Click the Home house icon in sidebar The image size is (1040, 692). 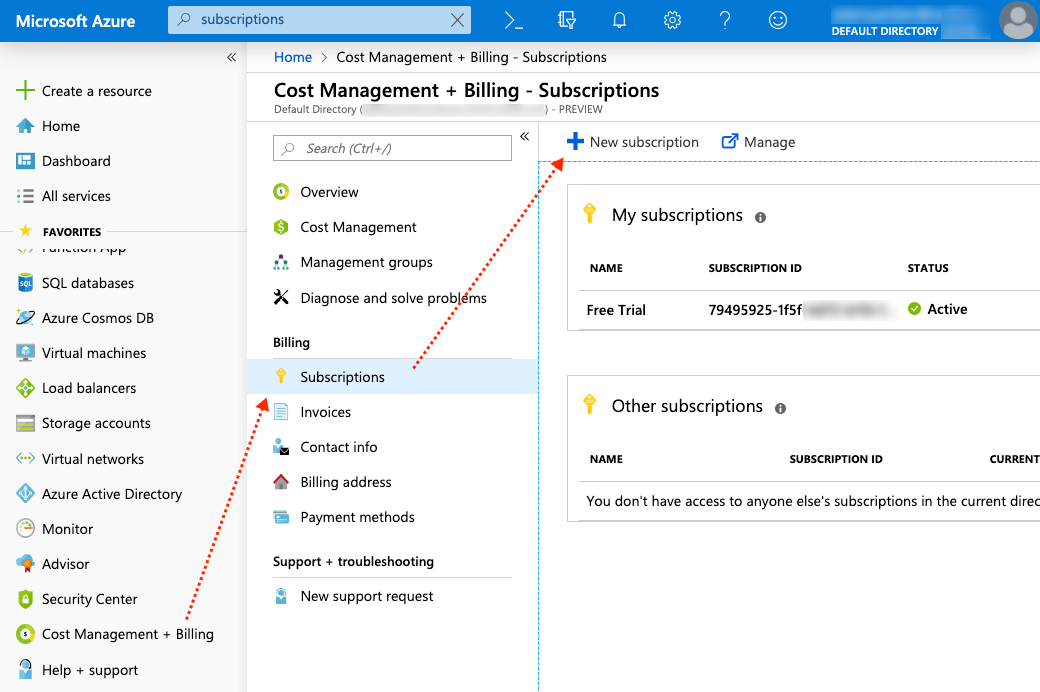(x=25, y=126)
